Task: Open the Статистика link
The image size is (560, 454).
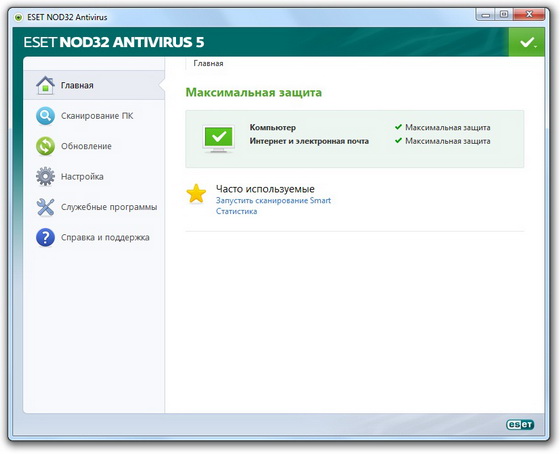Action: point(236,211)
